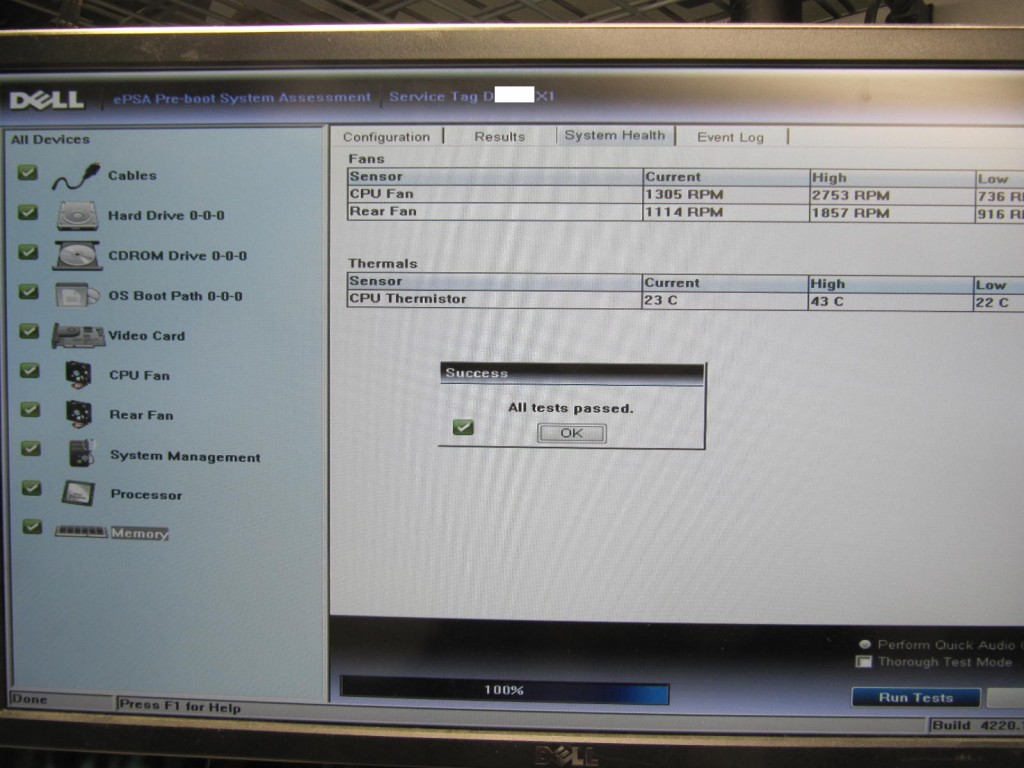
Task: Uncheck the System Management checkbox
Action: point(31,449)
